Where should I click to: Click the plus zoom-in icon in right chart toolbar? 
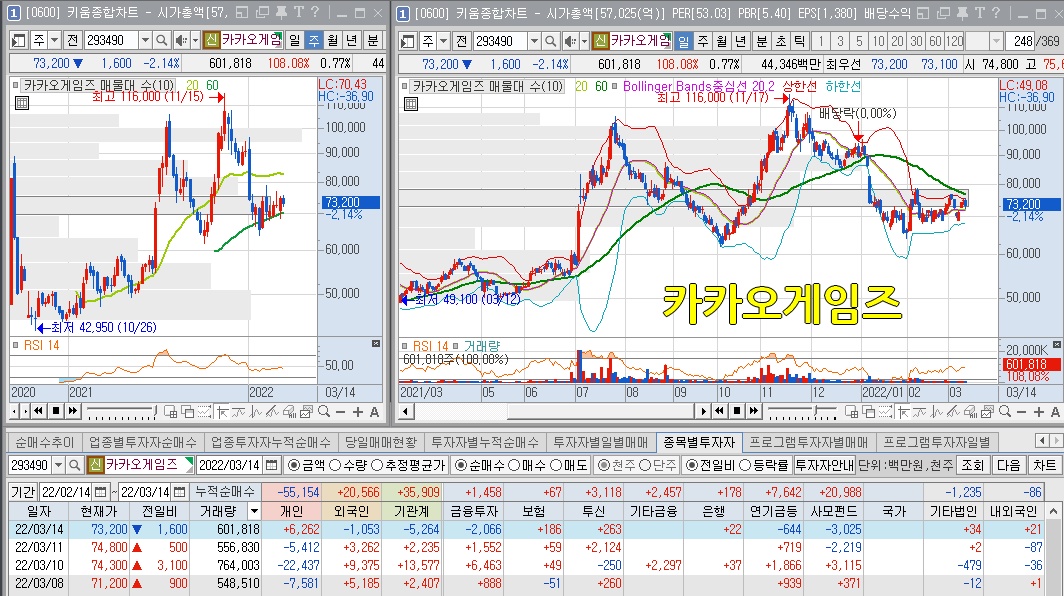(1038, 411)
